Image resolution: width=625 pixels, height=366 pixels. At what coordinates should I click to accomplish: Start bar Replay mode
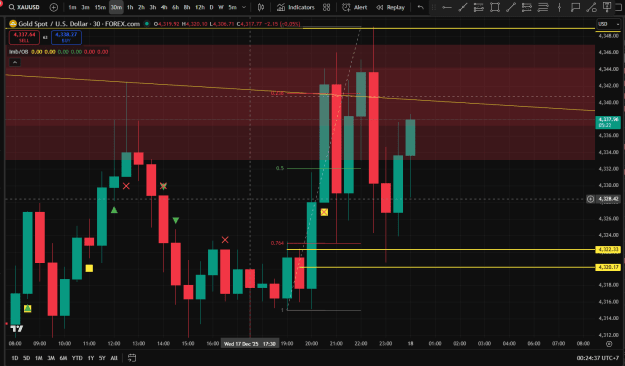[391, 7]
